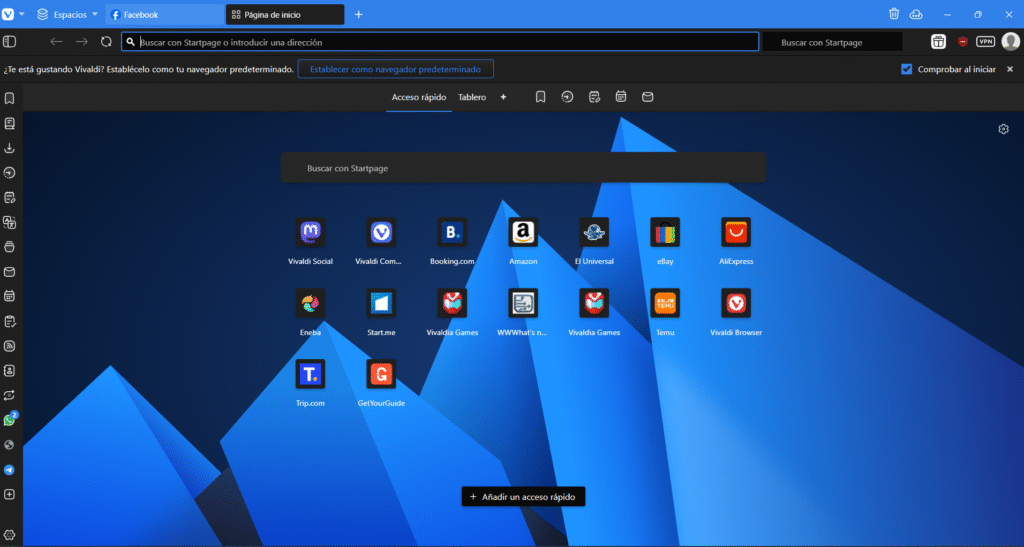Switch to the Facebook tab
Screen dimensions: 1024x547
[x=164, y=14]
